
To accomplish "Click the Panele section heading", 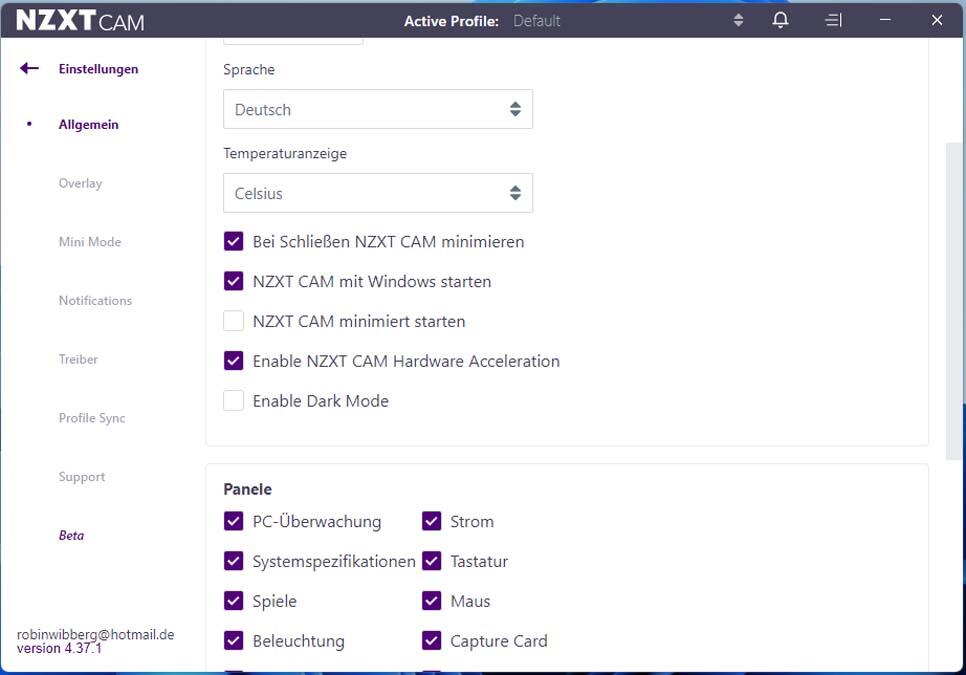I will [248, 489].
